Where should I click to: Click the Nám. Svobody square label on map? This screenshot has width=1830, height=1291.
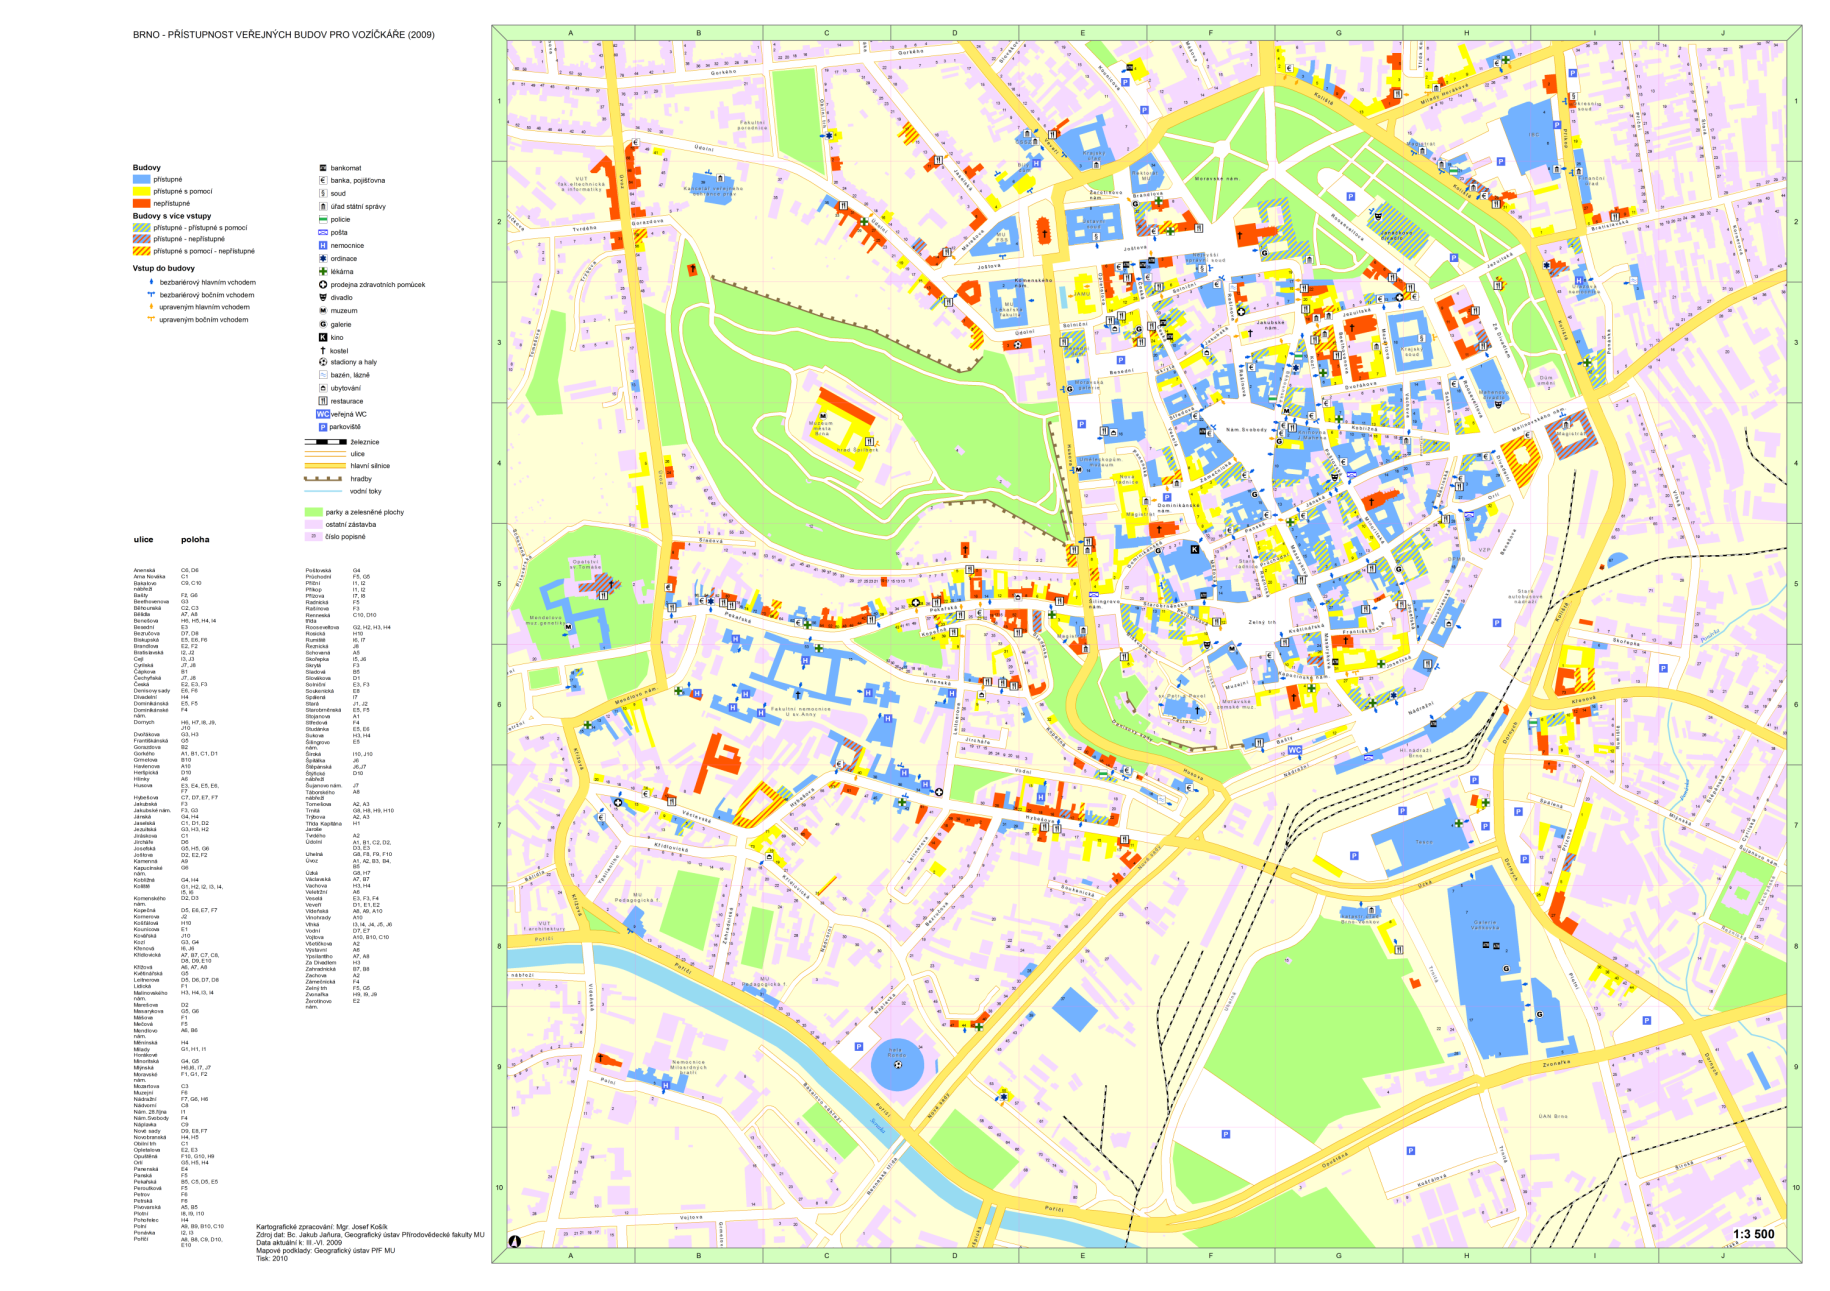coord(1246,430)
